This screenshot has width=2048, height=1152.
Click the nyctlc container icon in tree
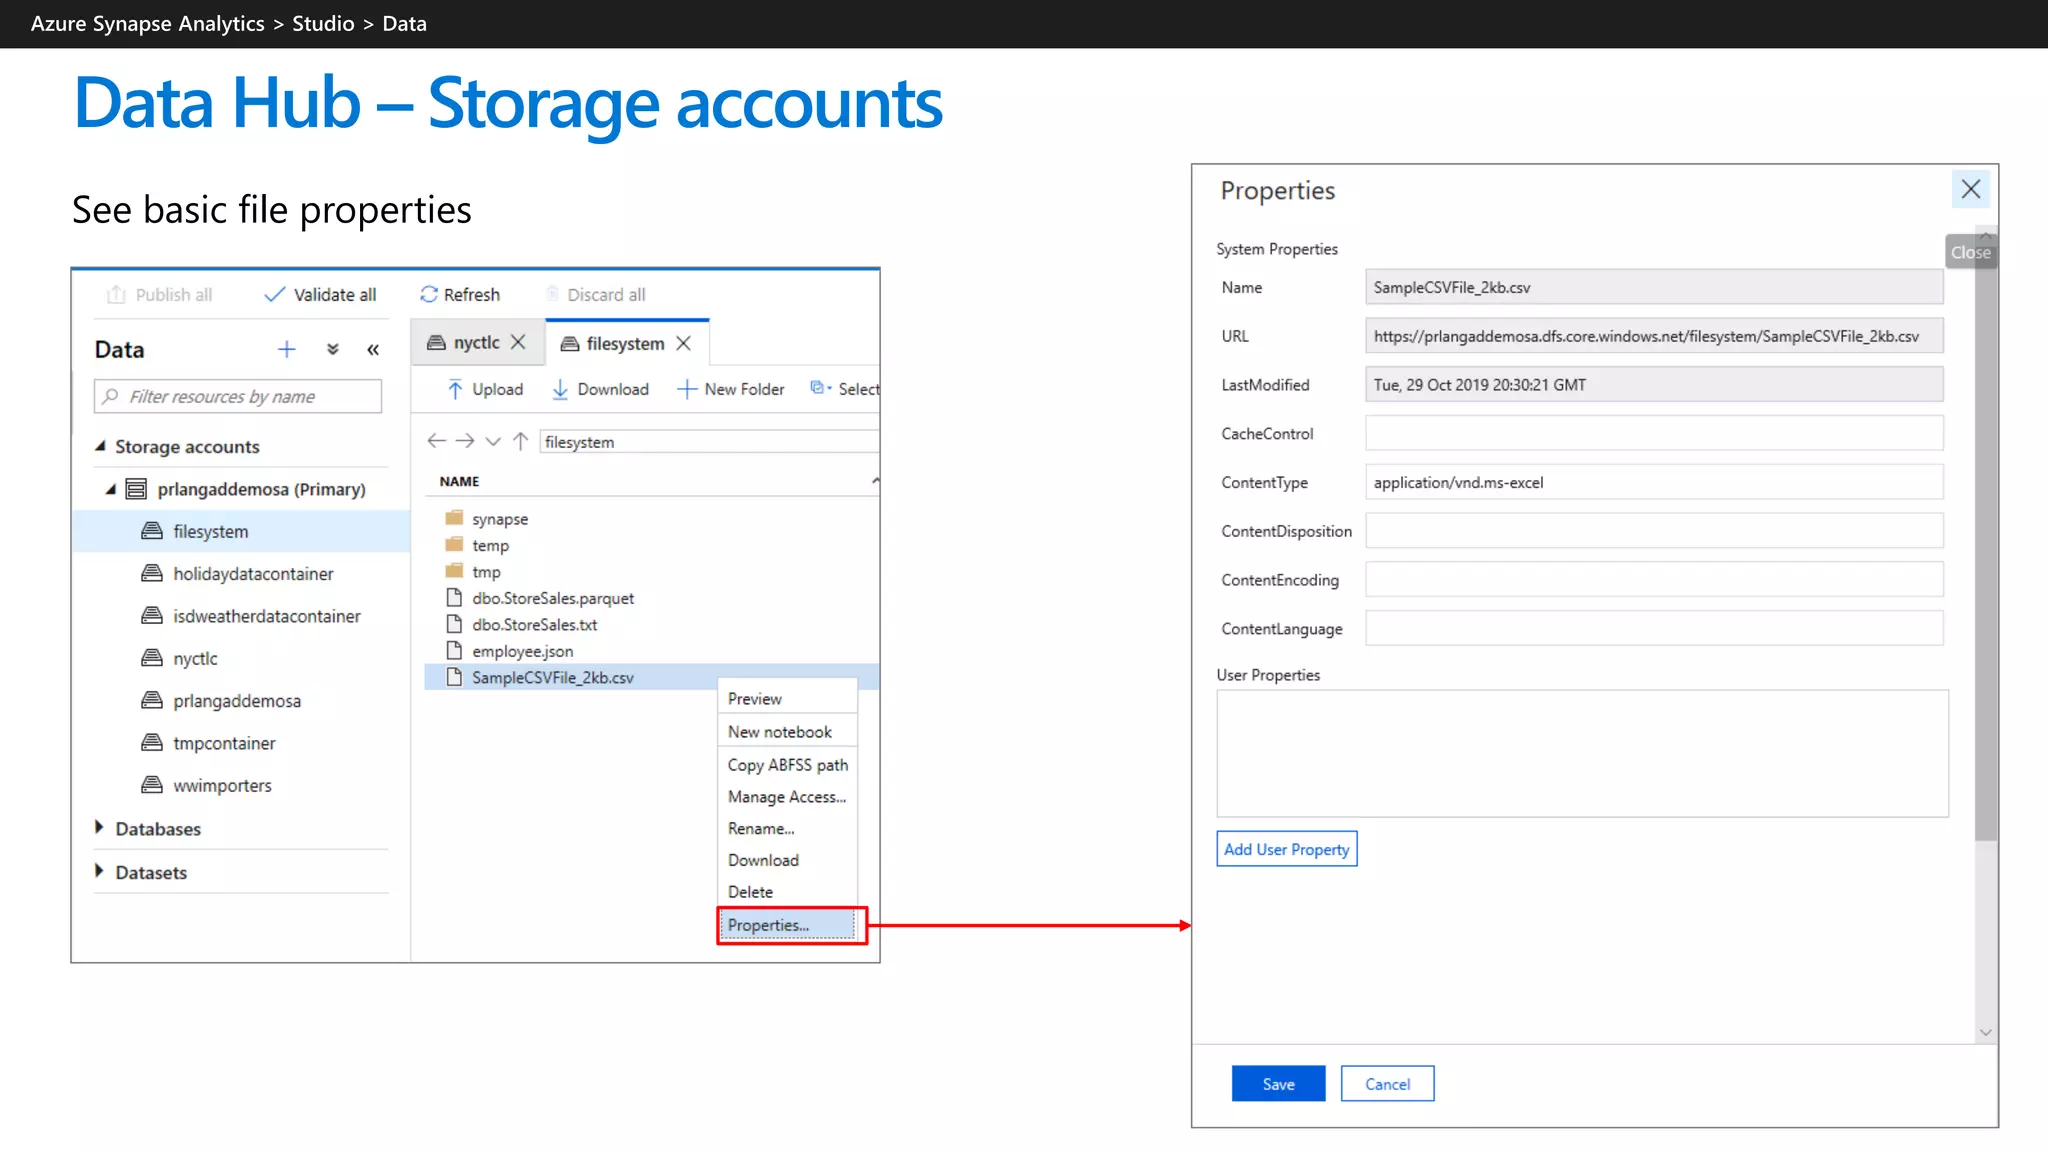[152, 658]
